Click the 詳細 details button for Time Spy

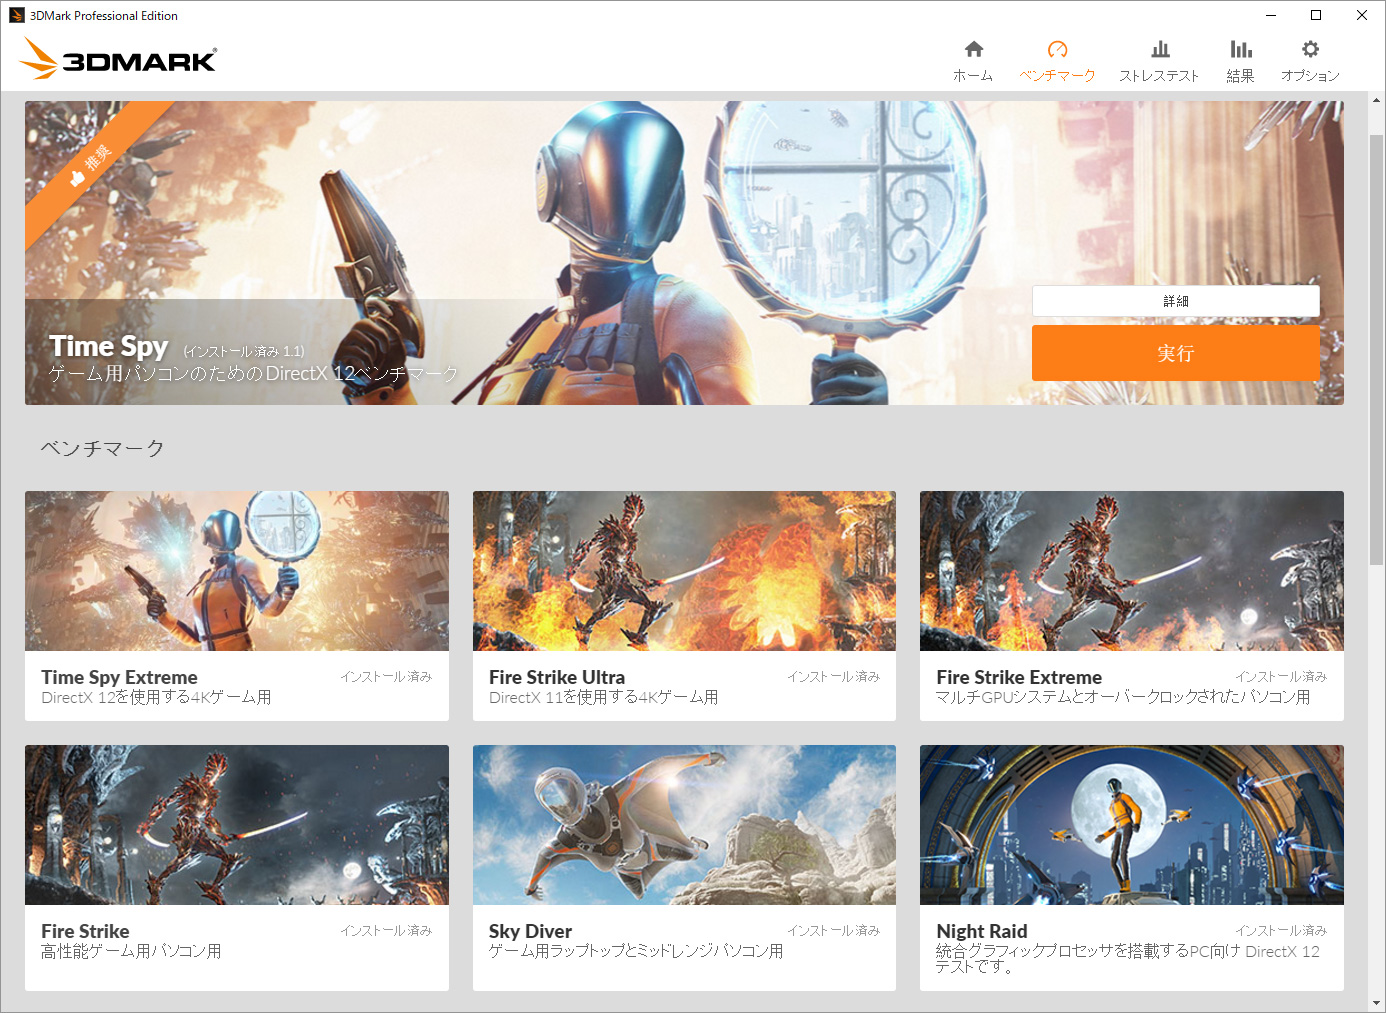1176,301
